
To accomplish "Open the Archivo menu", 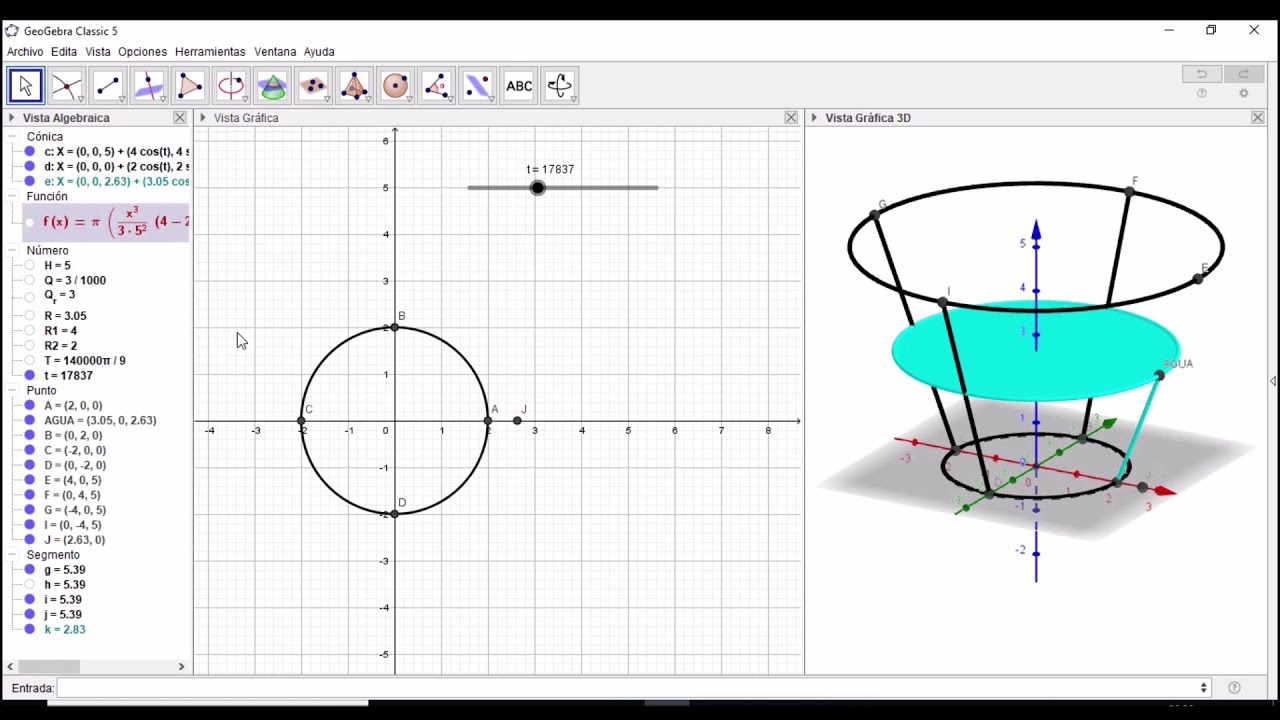I will click(25, 52).
